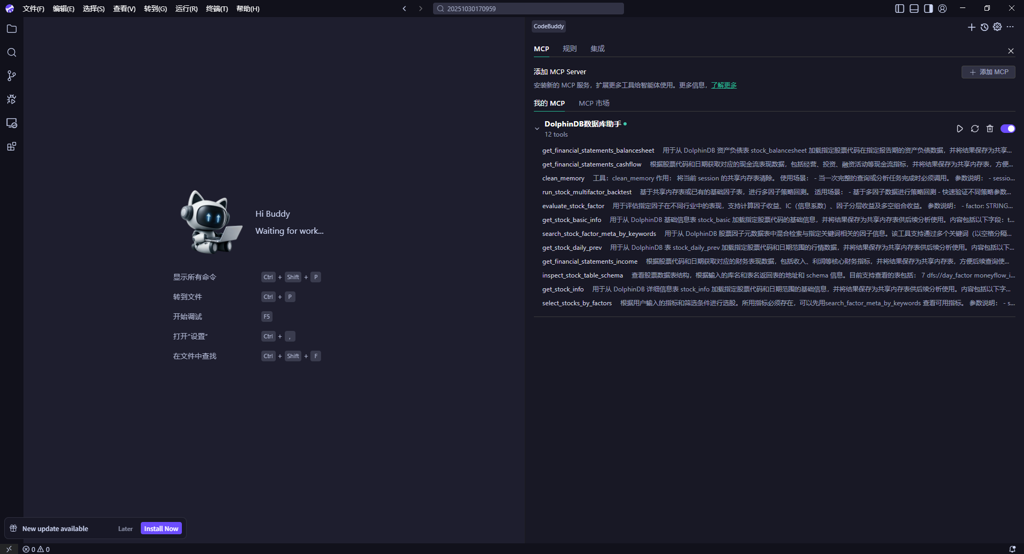The image size is (1024, 554).
Task: Disable the DolphinDB数据库助手 toggle switch
Action: (x=1008, y=129)
